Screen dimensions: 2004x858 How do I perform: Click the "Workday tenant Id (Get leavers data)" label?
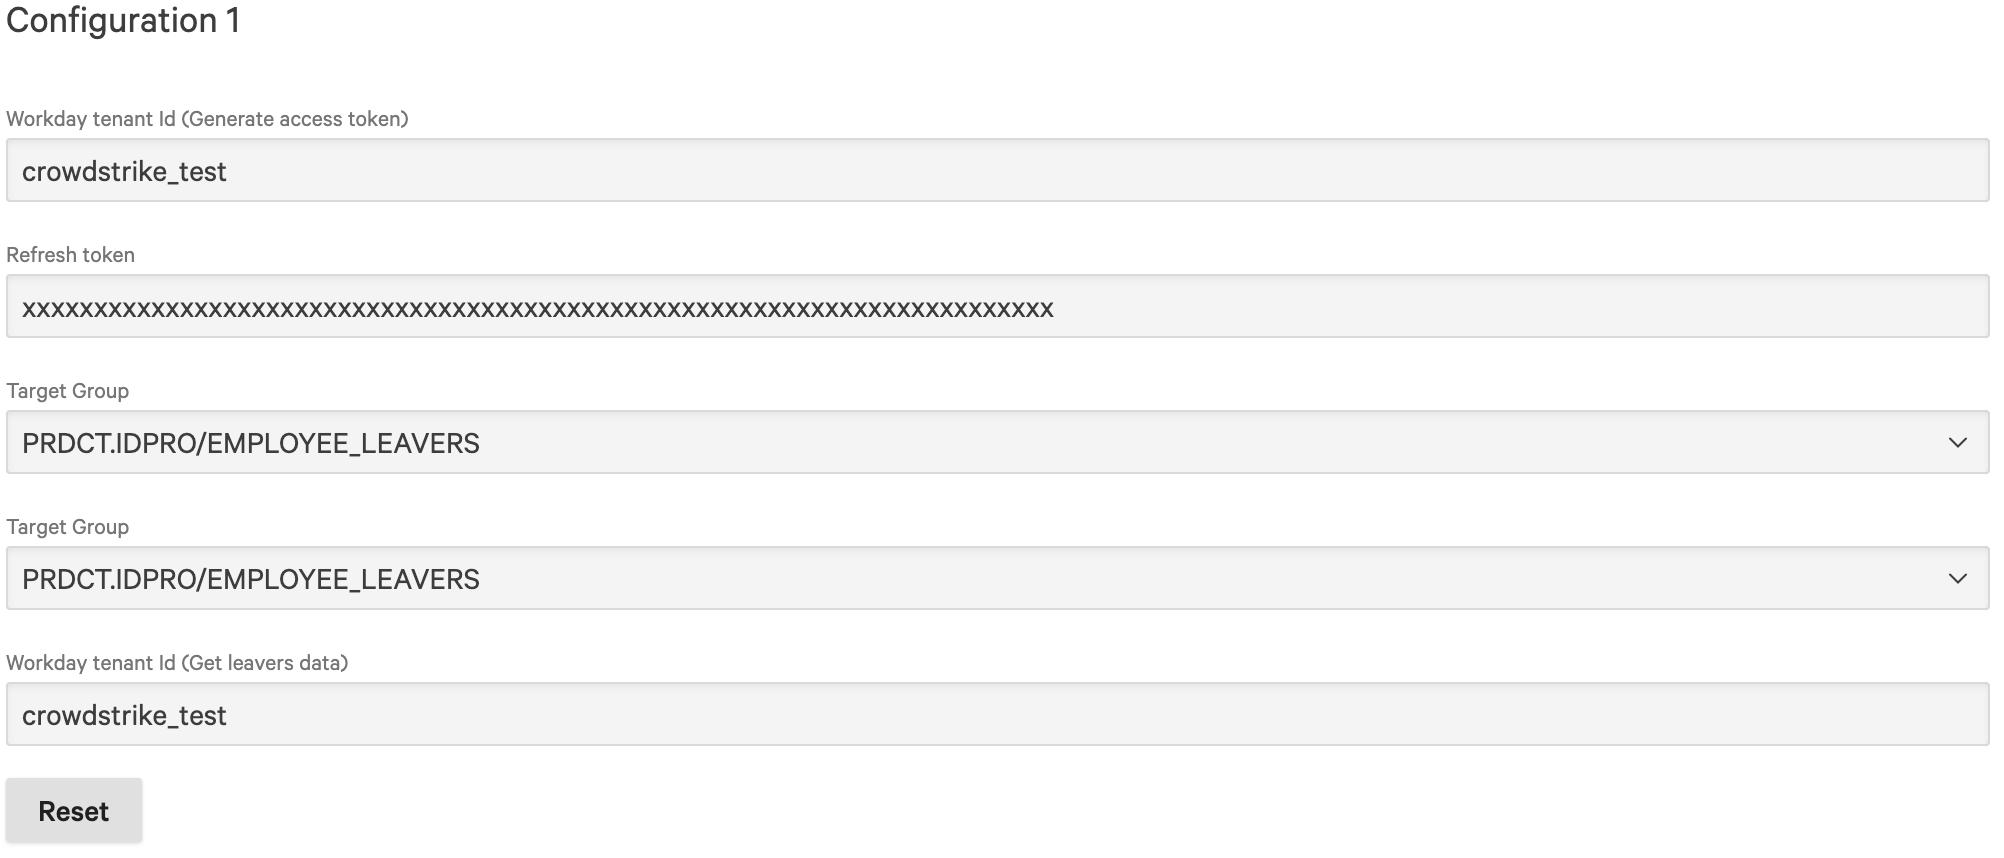coord(177,663)
